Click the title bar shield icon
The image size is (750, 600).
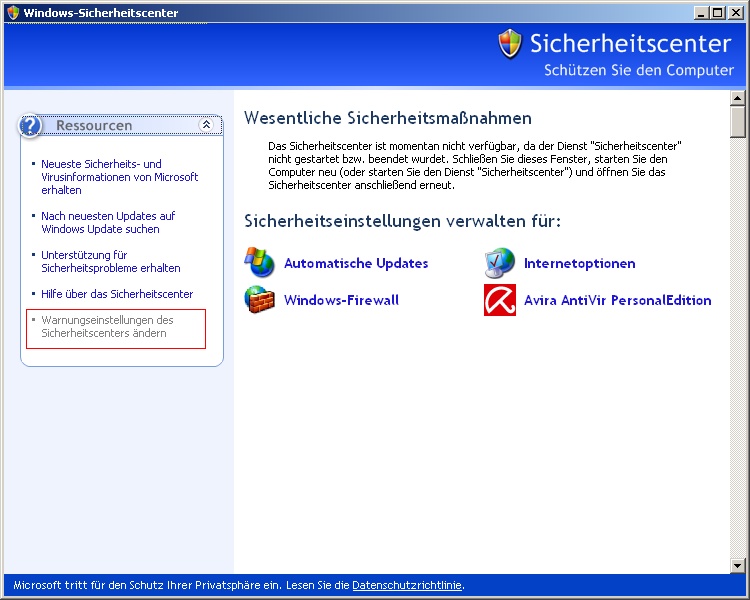click(x=13, y=12)
